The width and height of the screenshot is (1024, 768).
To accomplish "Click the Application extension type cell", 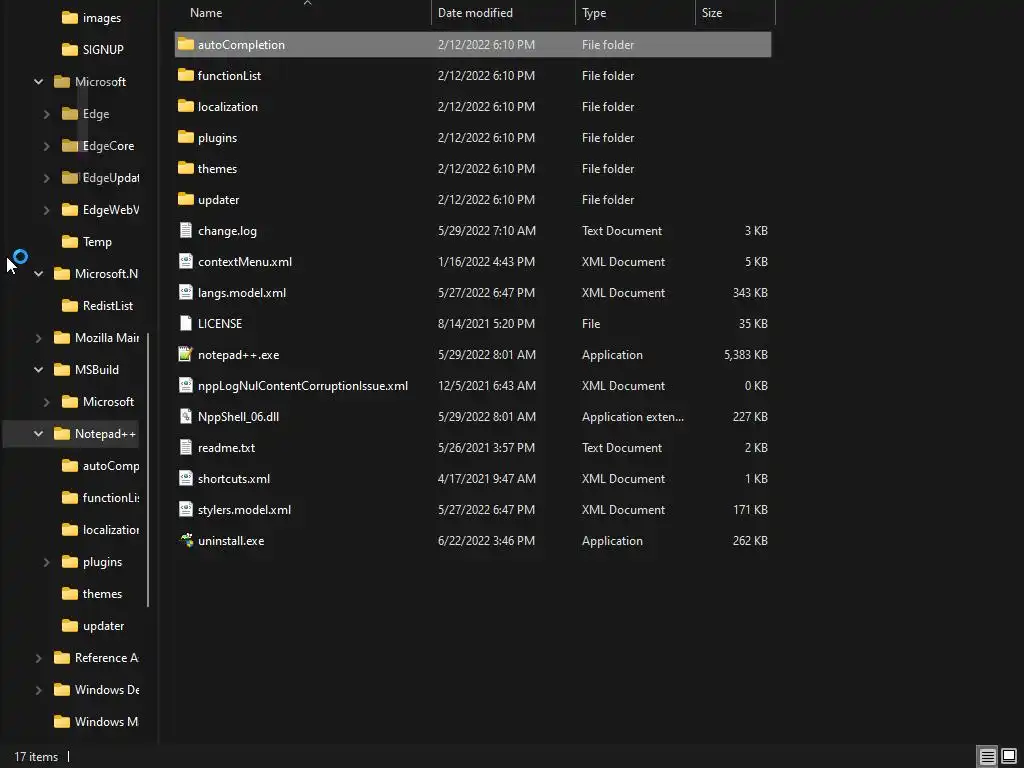I will (x=633, y=417).
